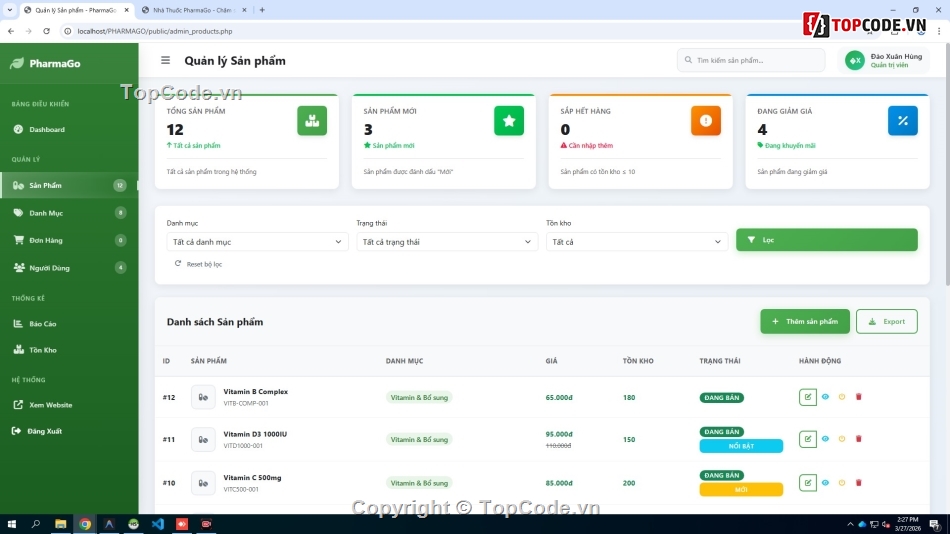Open a new browser tab
Image resolution: width=950 pixels, height=534 pixels.
[x=262, y=10]
